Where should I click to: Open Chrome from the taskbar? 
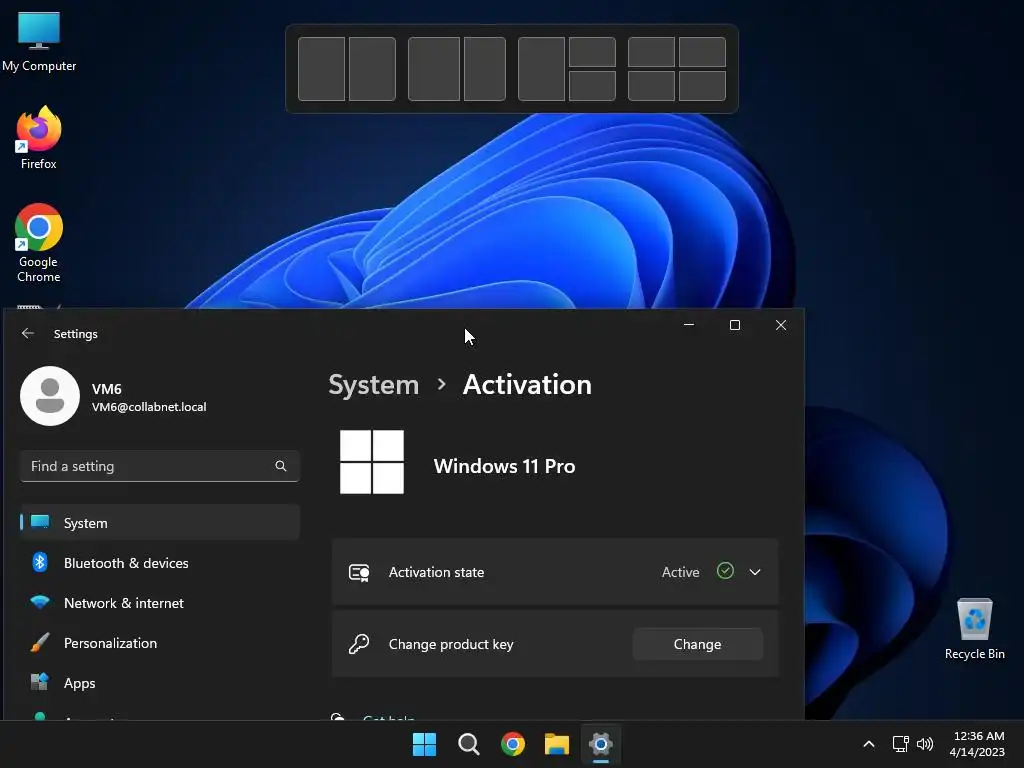[x=513, y=744]
